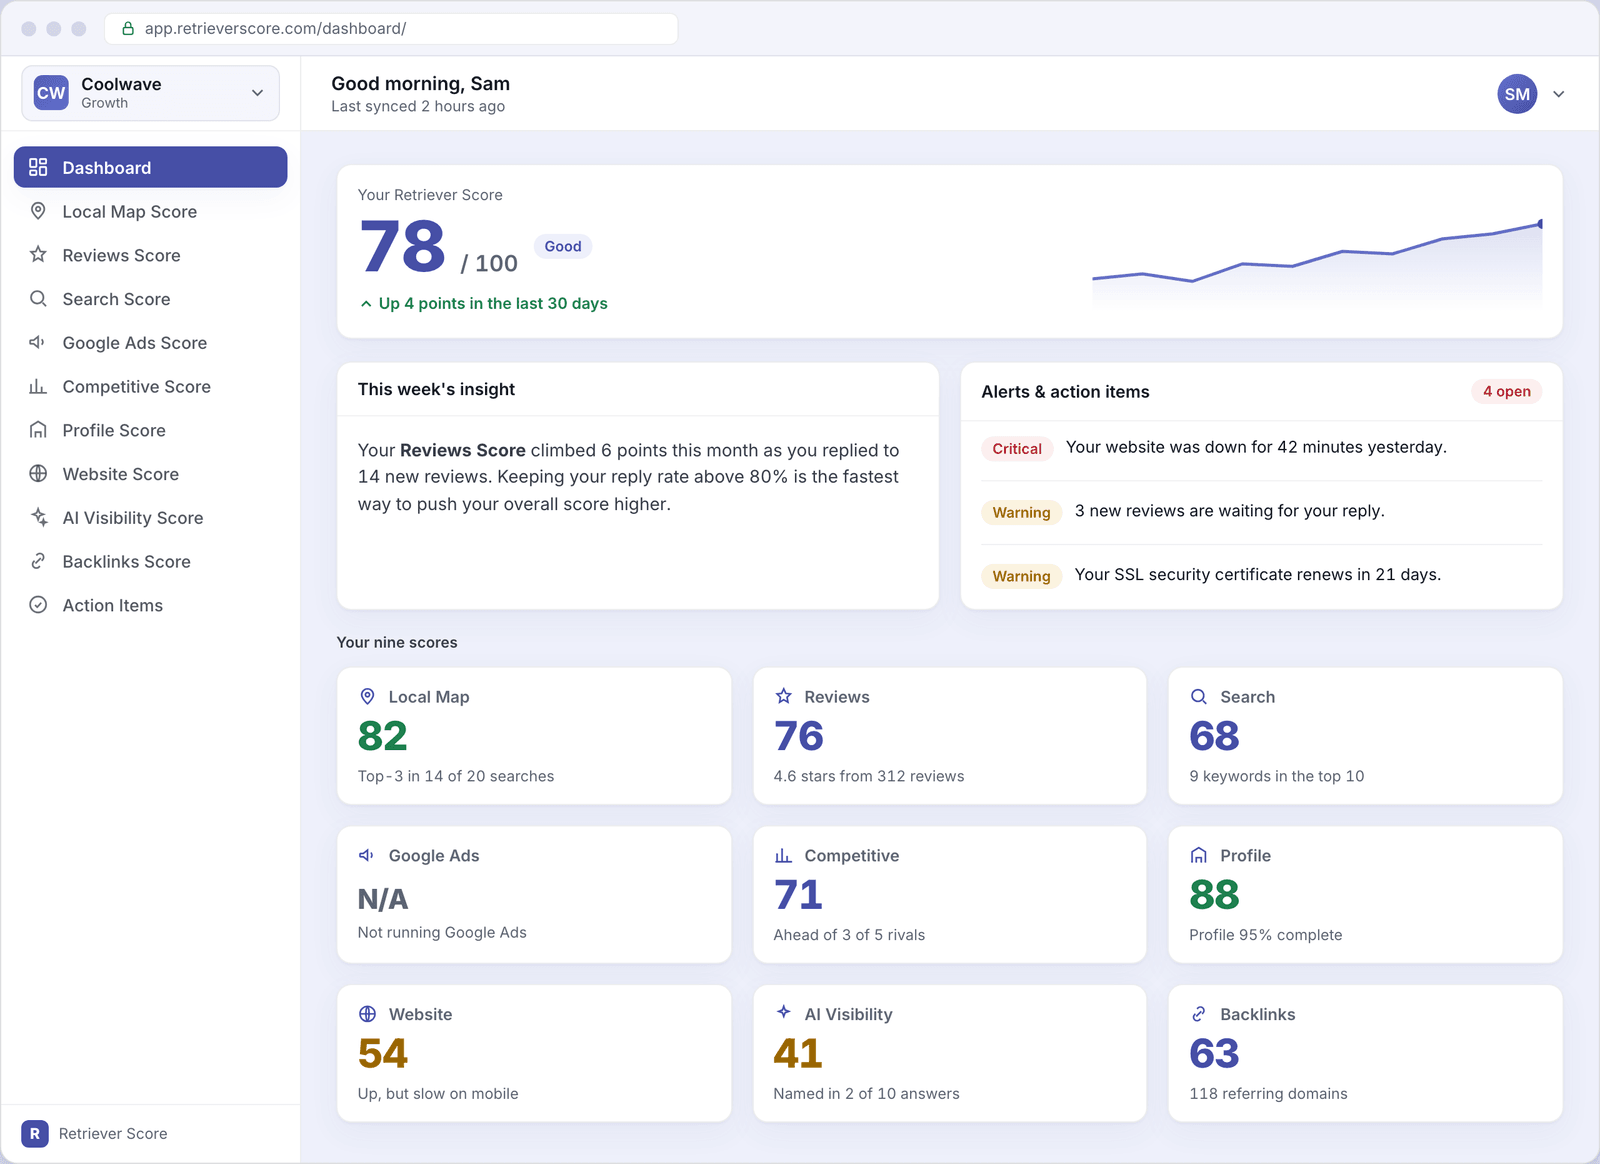Viewport: 1600px width, 1164px height.
Task: Click the address bar URL field
Action: [x=391, y=28]
